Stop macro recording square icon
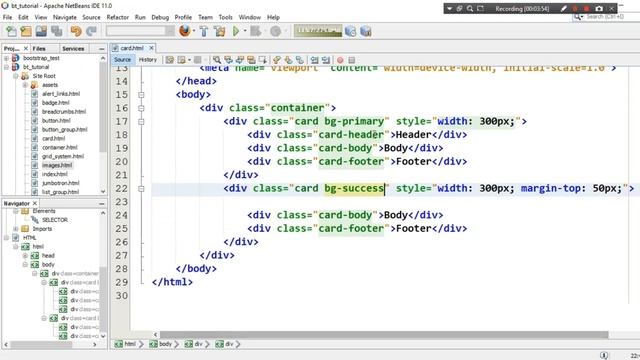 pos(351,60)
